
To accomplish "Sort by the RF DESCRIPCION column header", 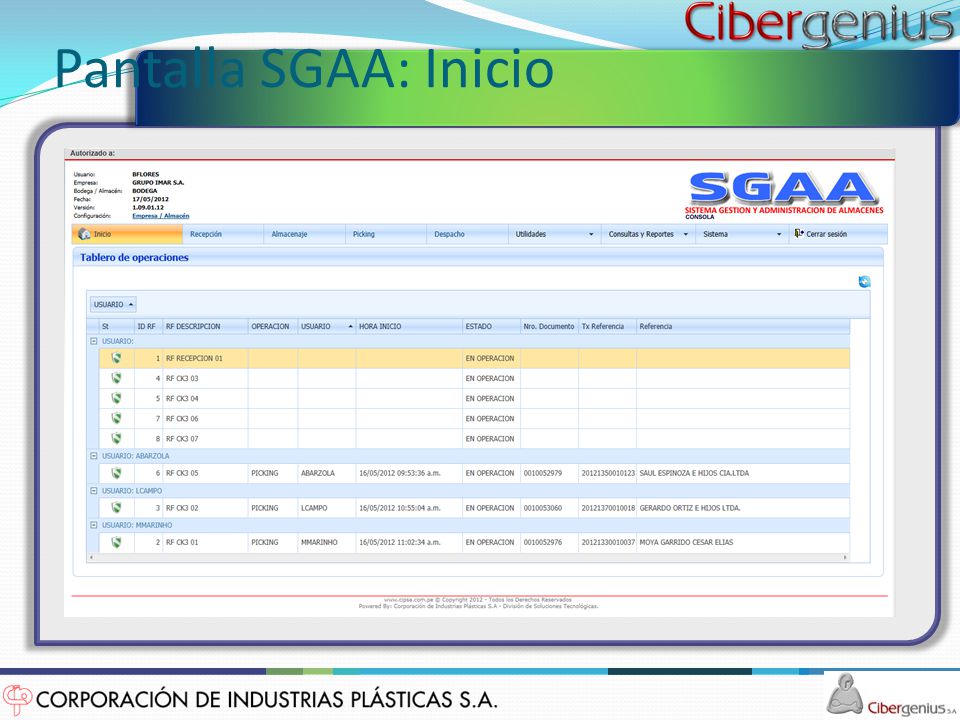I will coord(205,326).
